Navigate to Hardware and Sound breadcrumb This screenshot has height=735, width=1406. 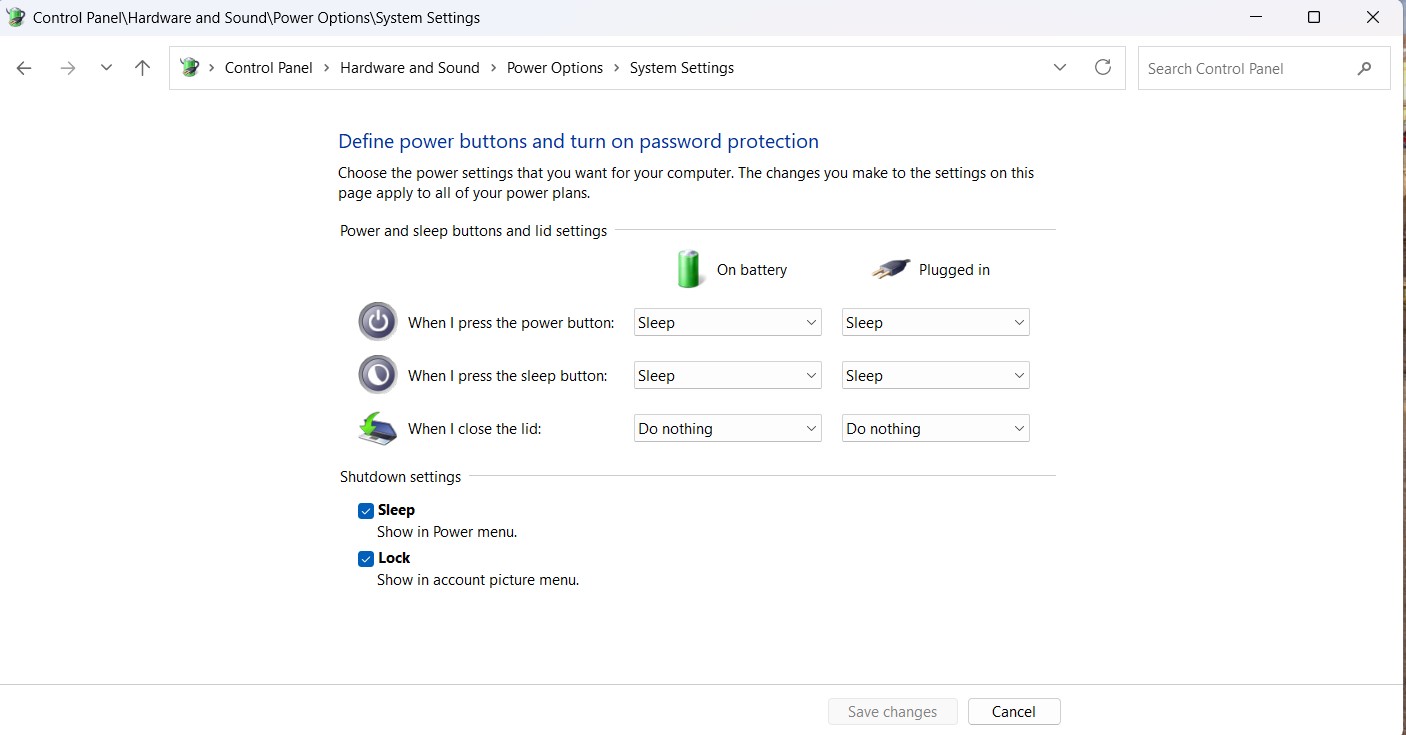[x=410, y=68]
